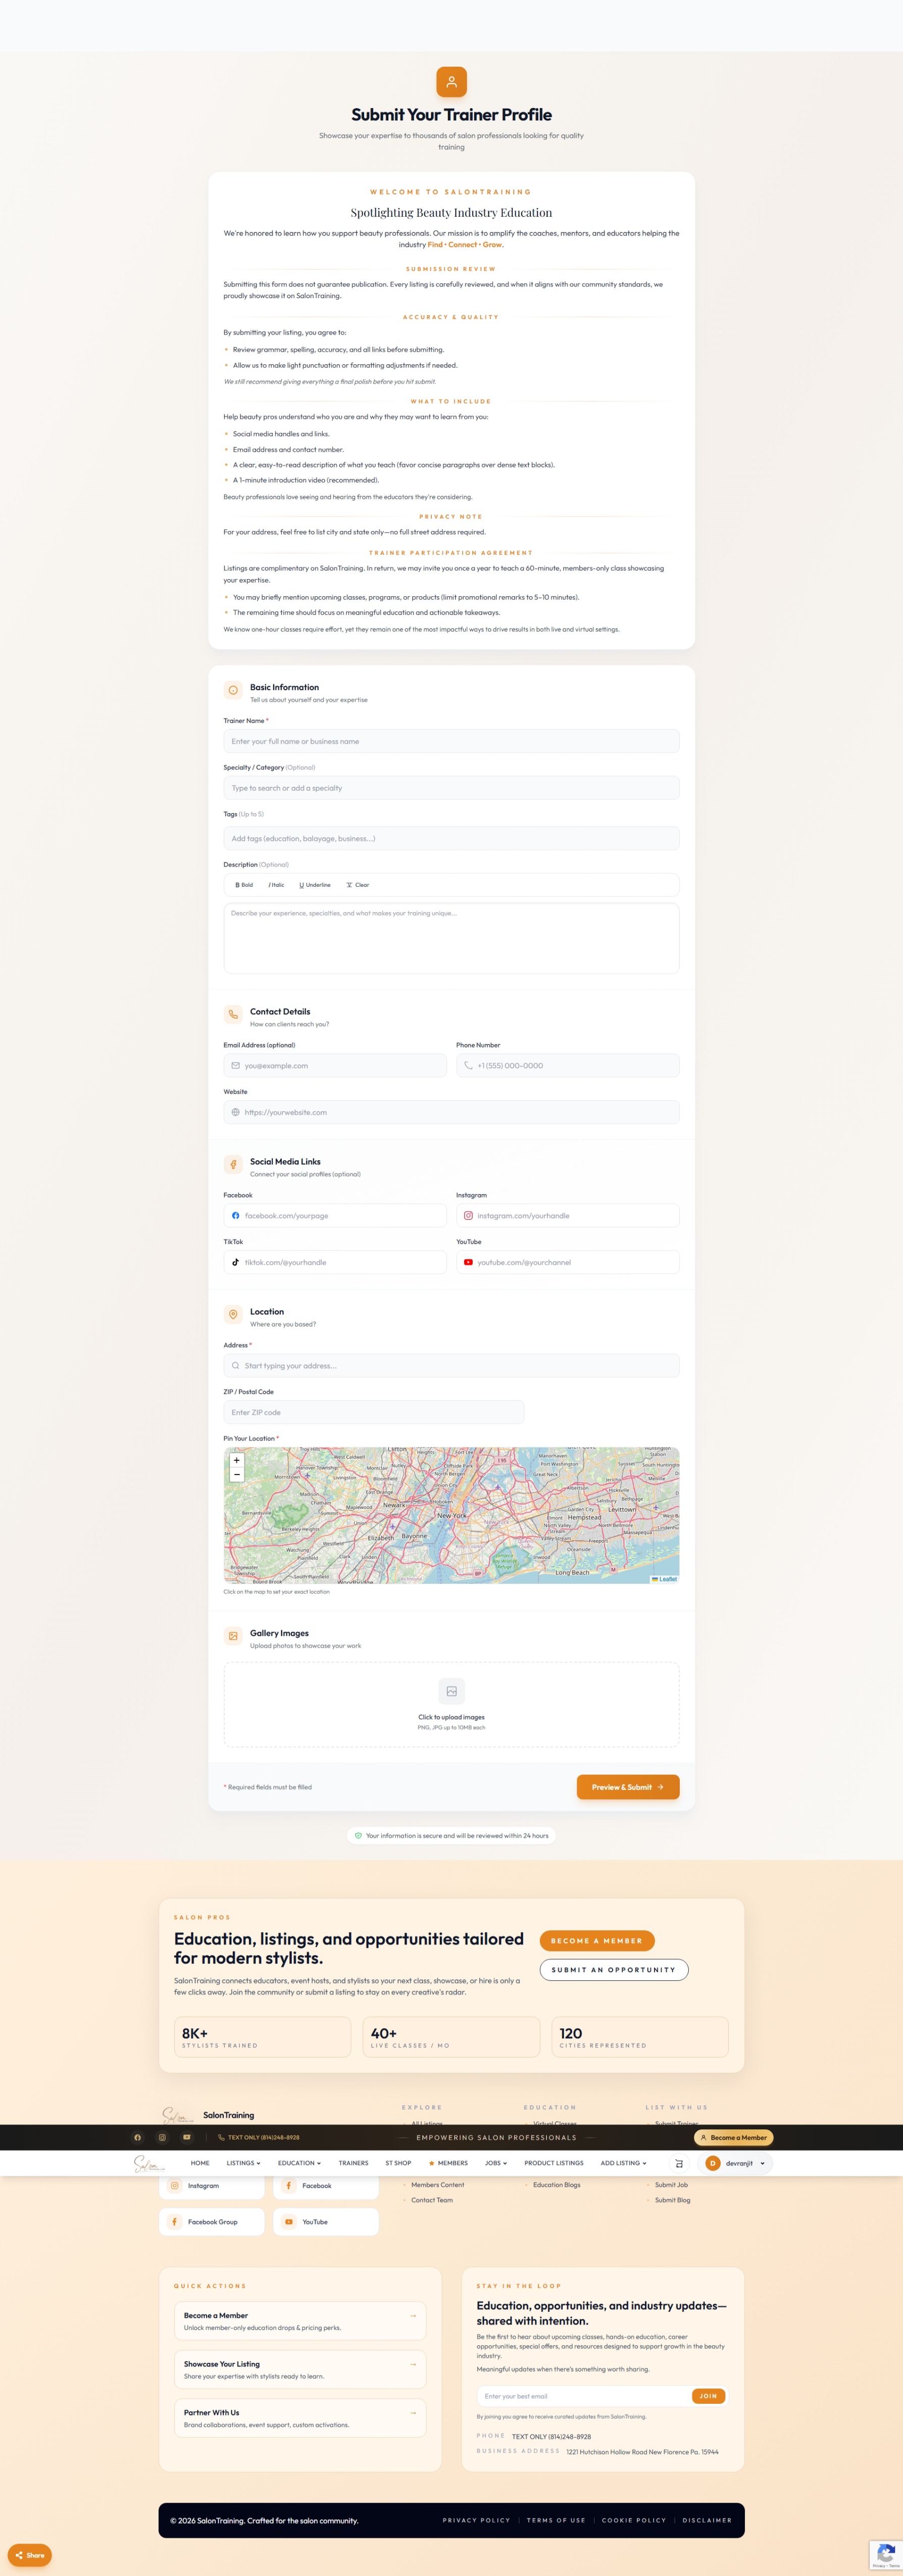The height and width of the screenshot is (2576, 903).
Task: Click the YouTube icon in top dark bar
Action: click(x=186, y=2137)
